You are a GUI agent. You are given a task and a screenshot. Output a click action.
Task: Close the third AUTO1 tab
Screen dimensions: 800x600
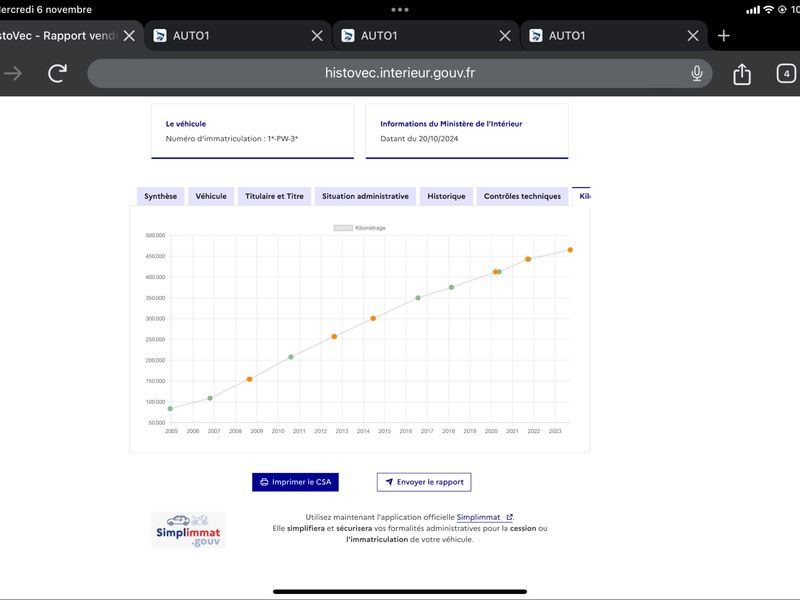[693, 36]
